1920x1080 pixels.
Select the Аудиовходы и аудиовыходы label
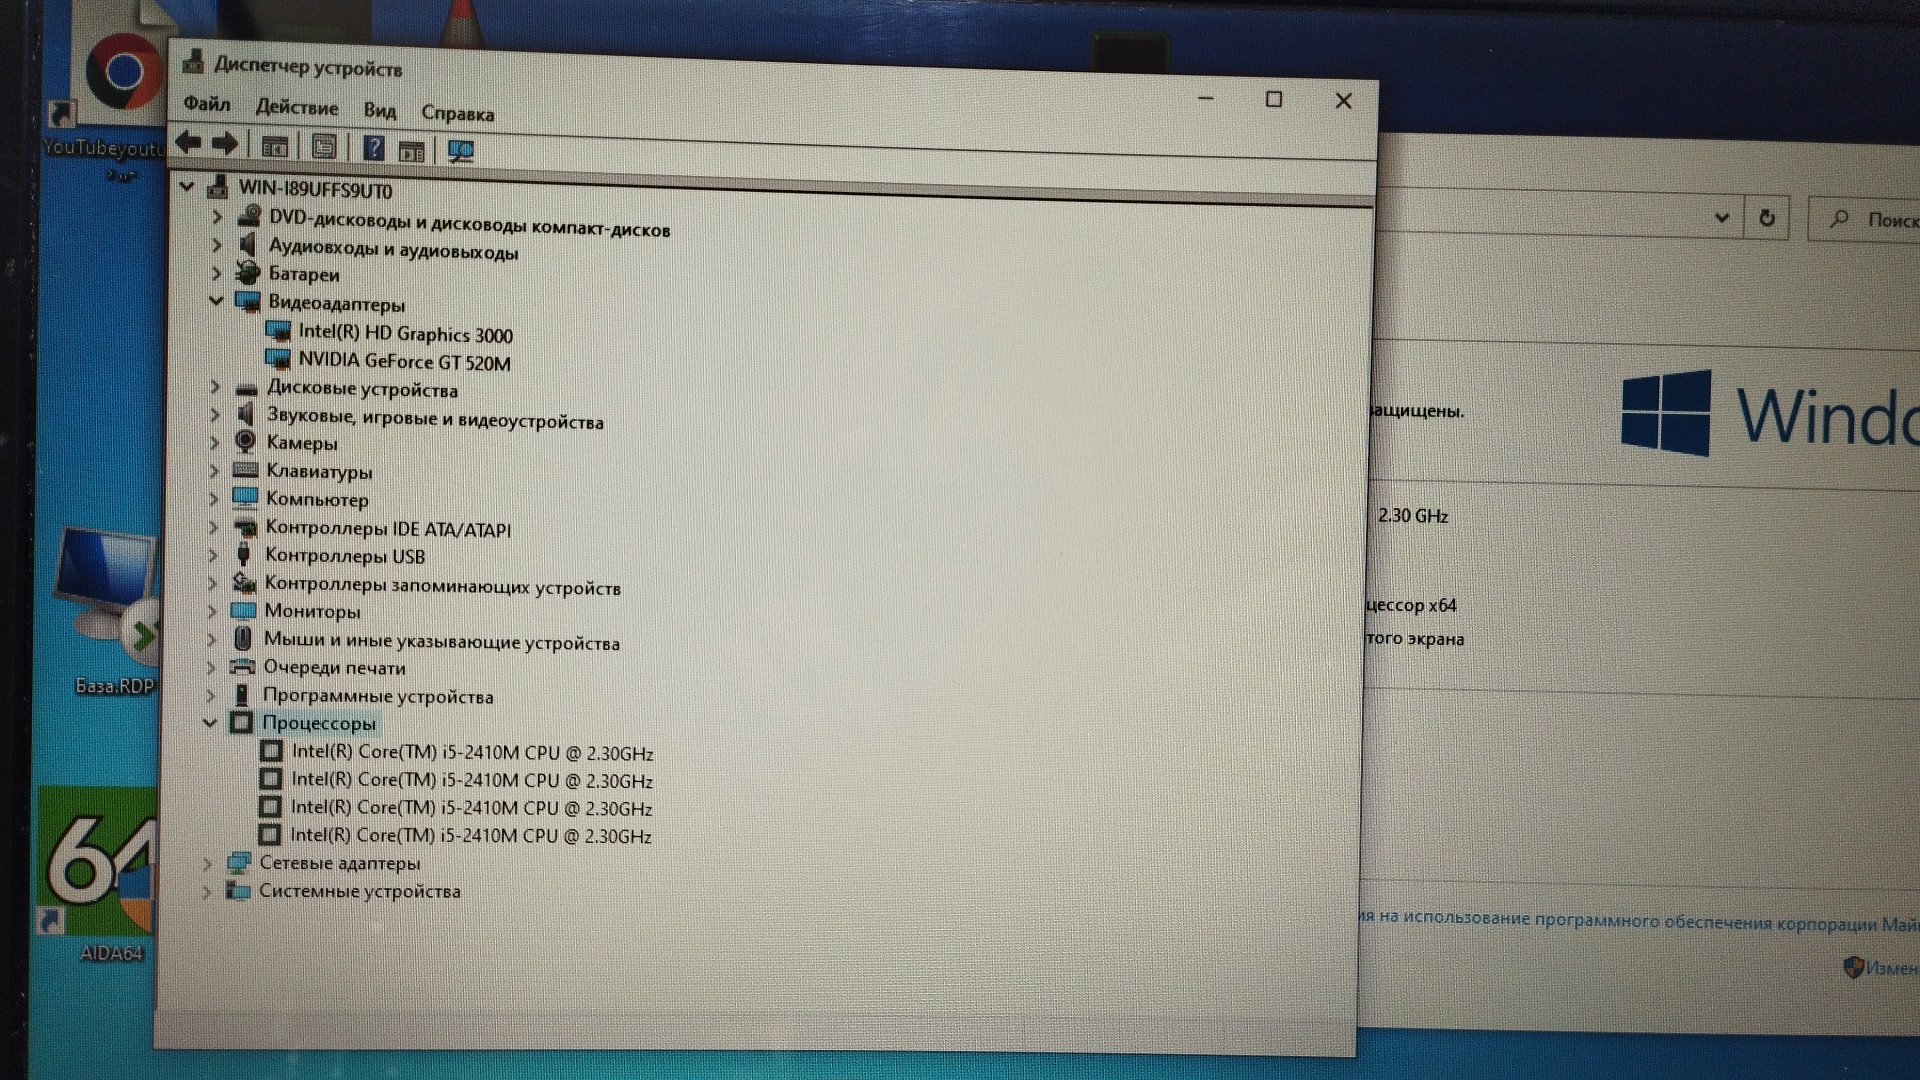coord(393,249)
